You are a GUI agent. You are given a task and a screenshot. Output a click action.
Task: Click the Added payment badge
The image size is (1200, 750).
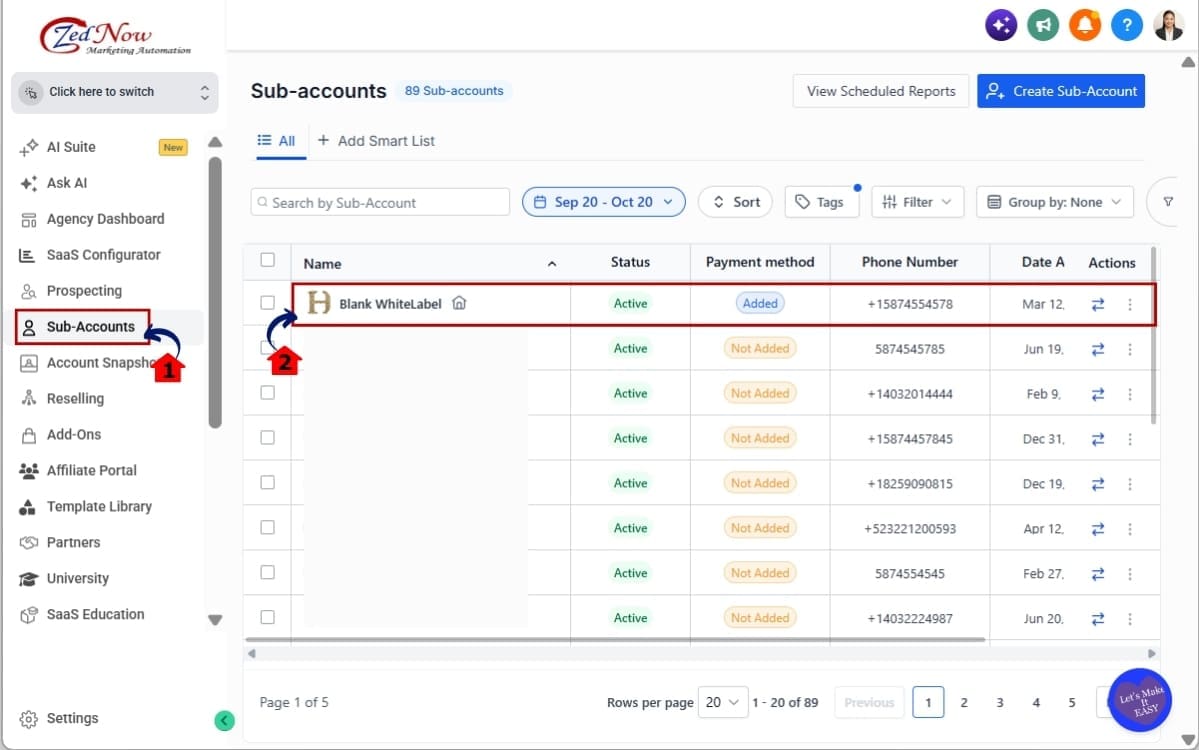(x=760, y=303)
